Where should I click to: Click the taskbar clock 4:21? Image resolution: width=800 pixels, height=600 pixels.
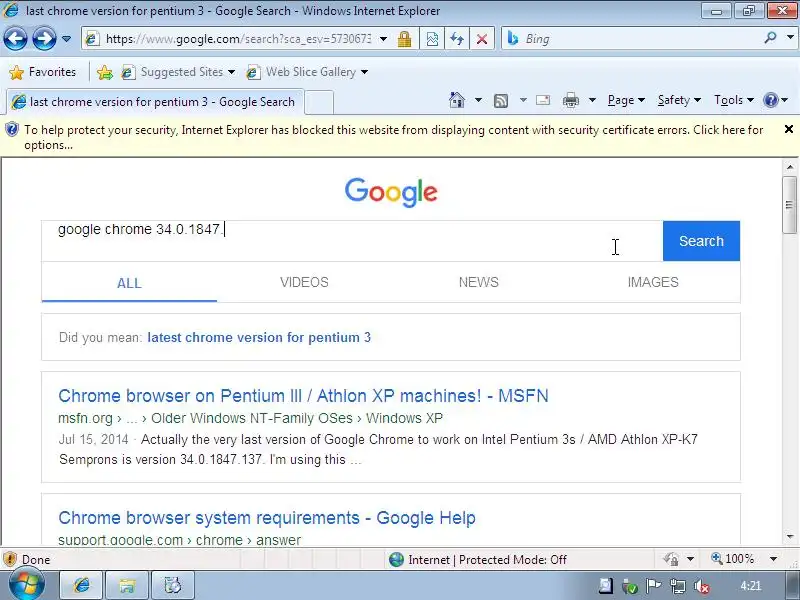(751, 586)
